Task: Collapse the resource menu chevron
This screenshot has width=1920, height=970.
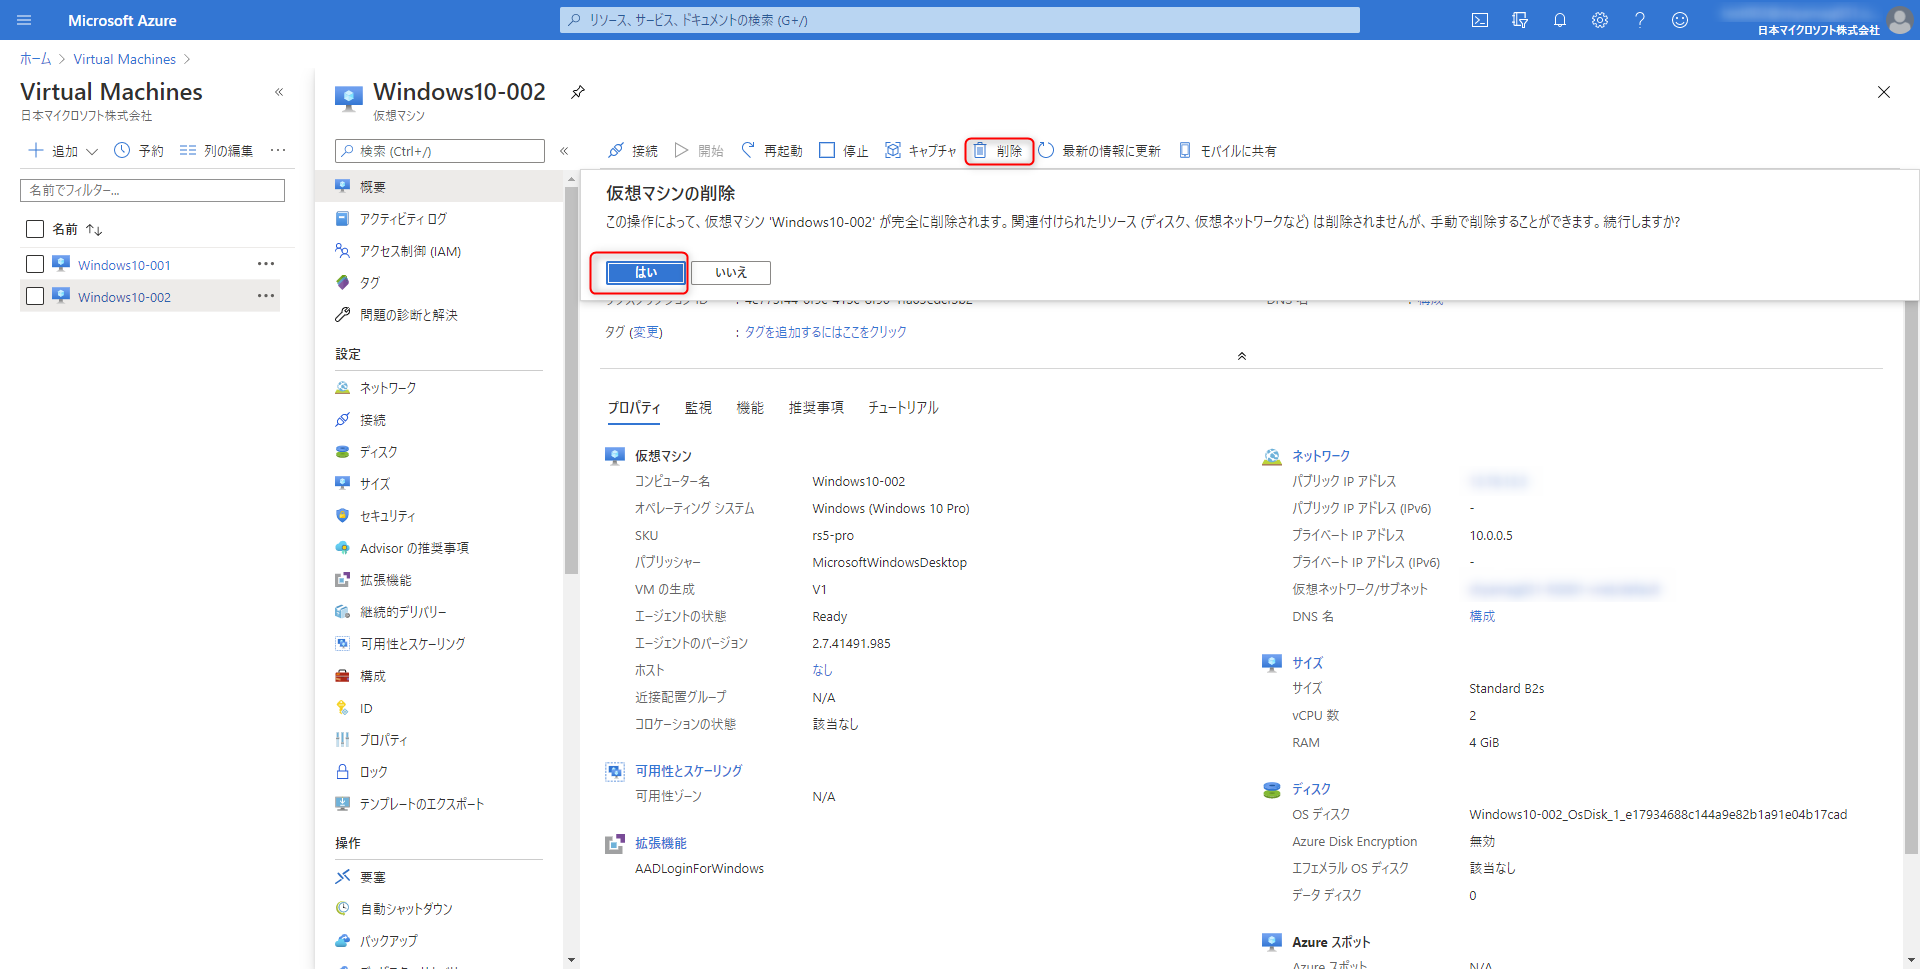Action: click(x=564, y=151)
